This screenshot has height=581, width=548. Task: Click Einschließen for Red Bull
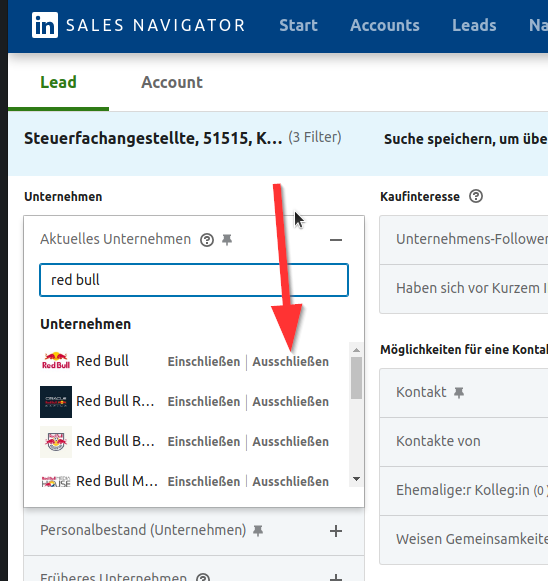click(x=204, y=362)
